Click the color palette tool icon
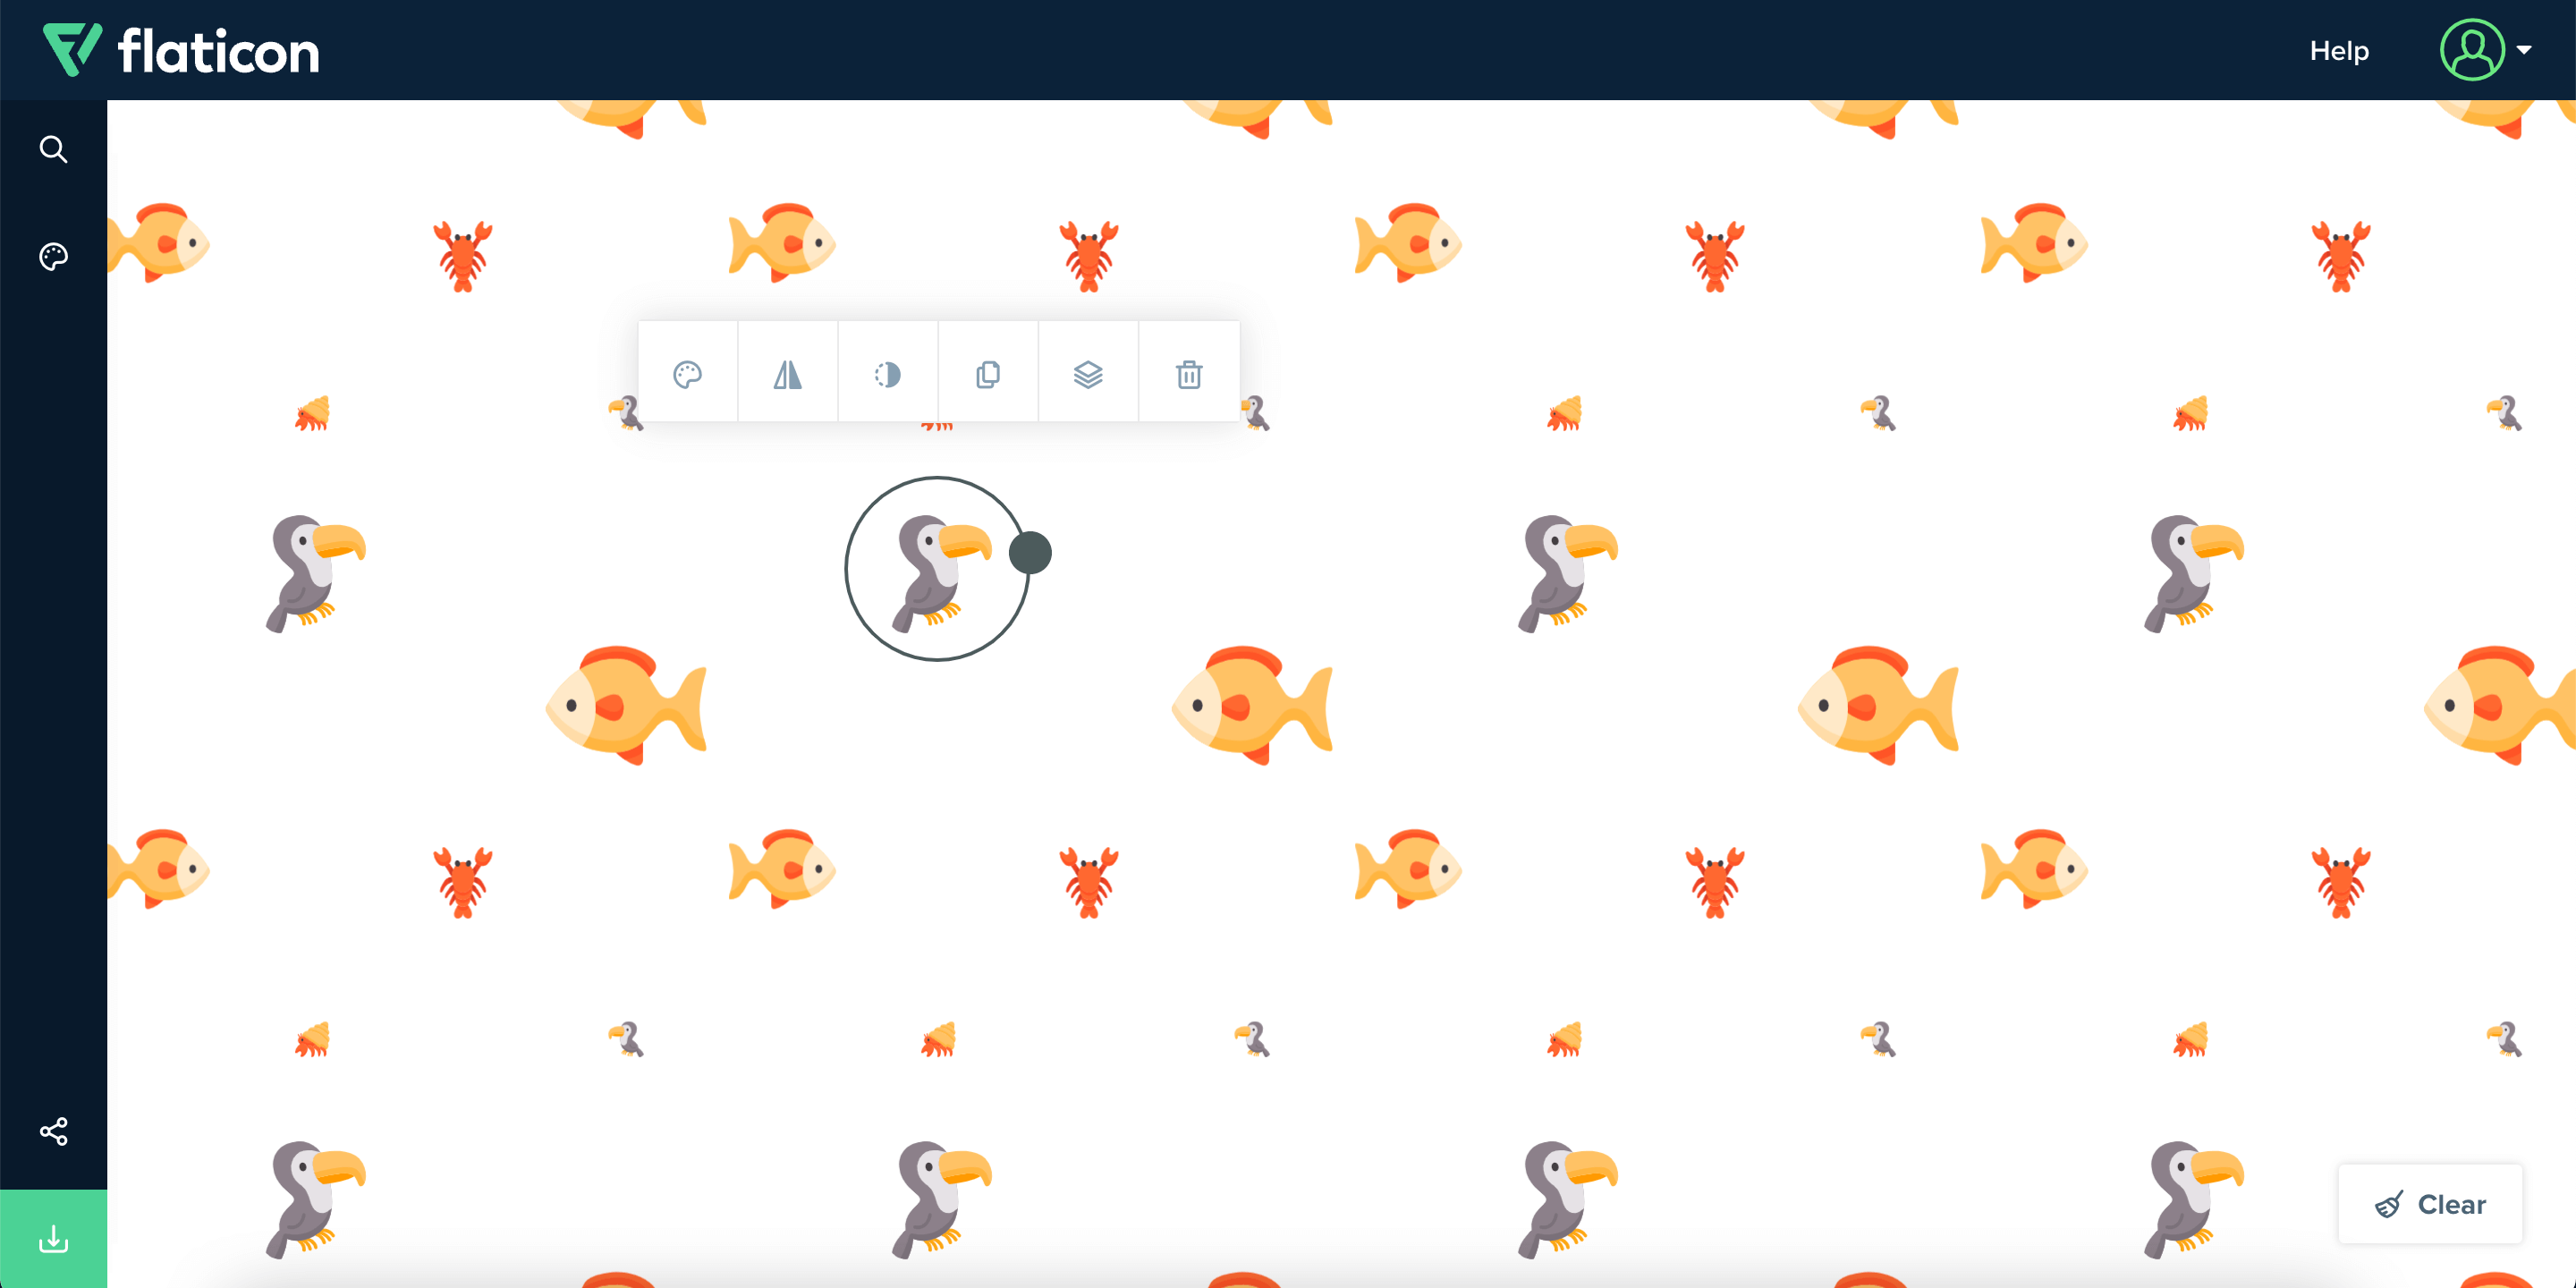Screen dimensions: 2576x1288 (x=687, y=375)
